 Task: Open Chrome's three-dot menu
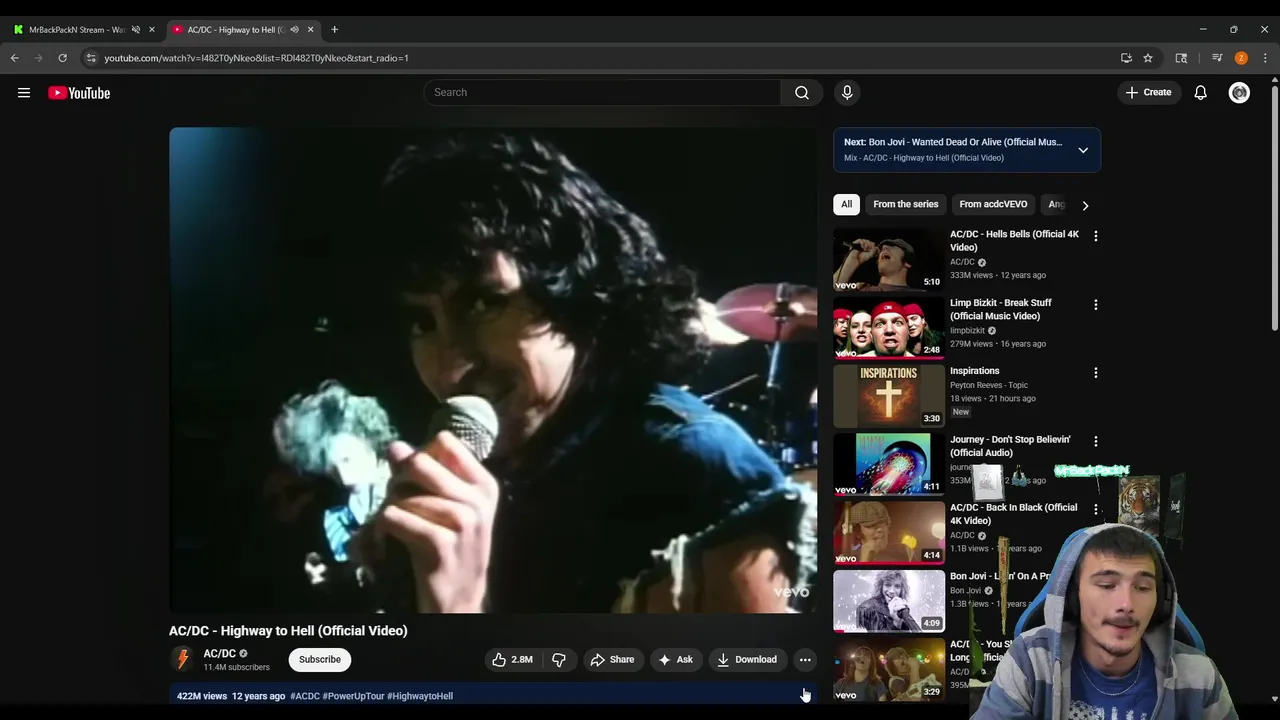[1265, 58]
